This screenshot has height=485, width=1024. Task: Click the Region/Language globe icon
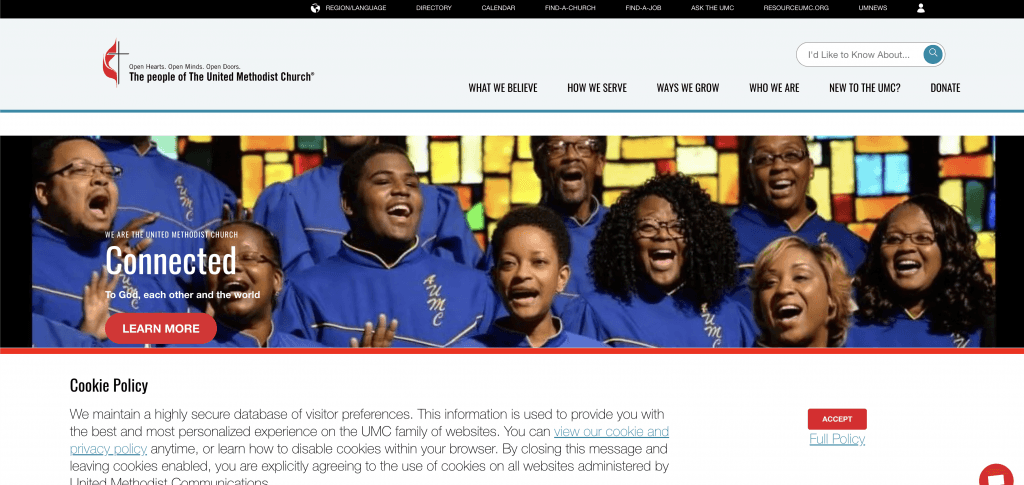click(315, 8)
